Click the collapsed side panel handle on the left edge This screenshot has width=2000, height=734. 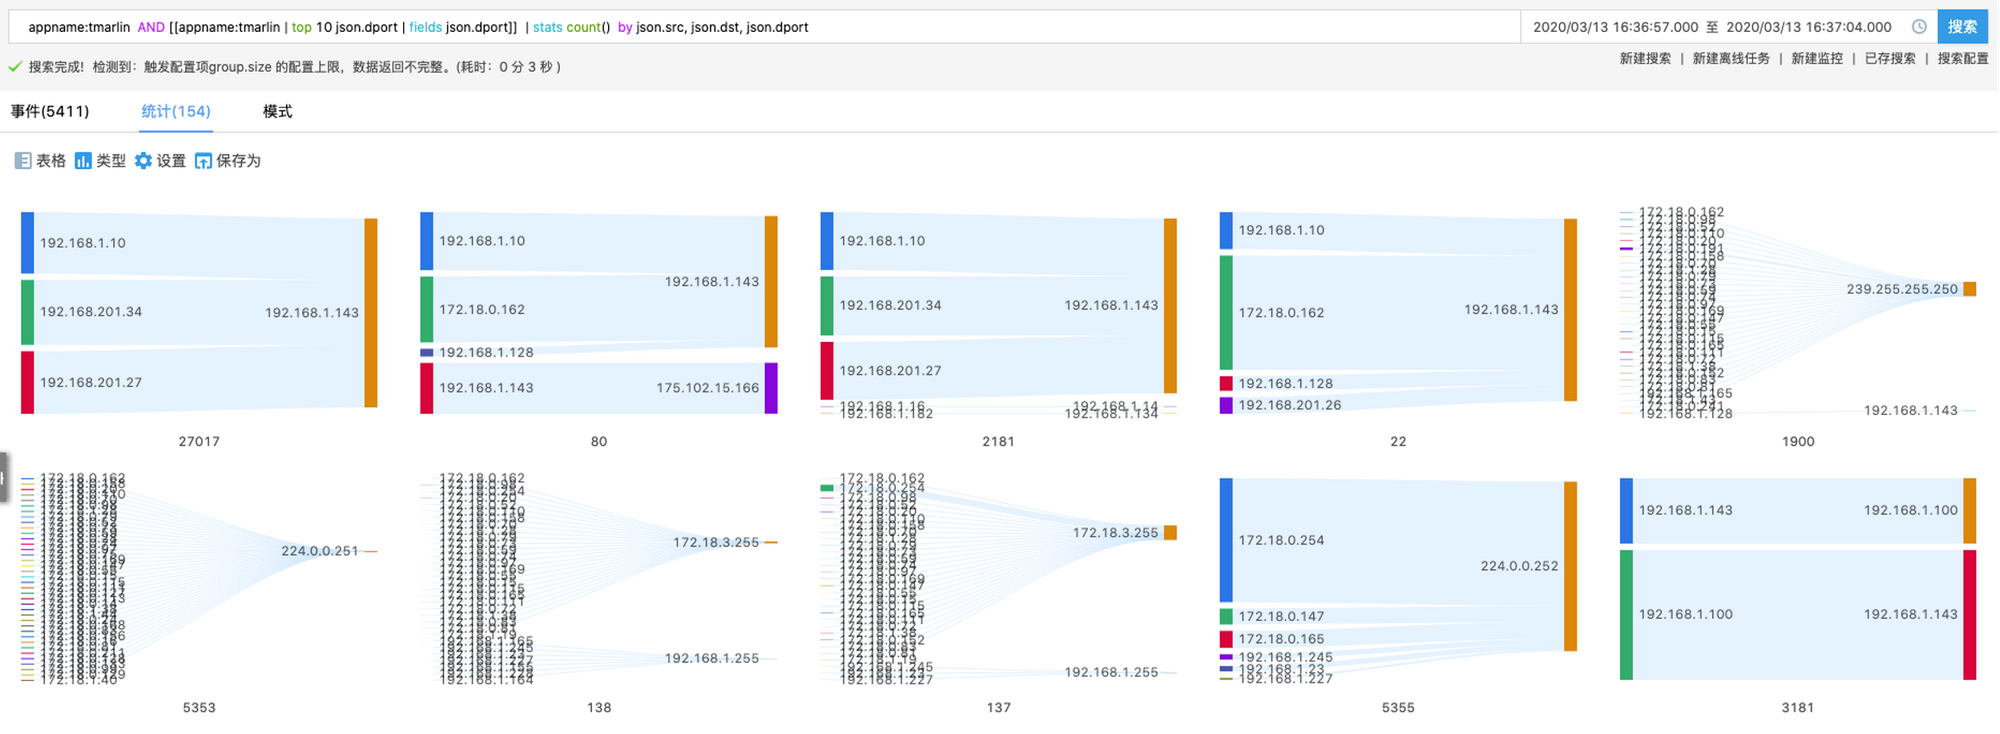coord(4,478)
